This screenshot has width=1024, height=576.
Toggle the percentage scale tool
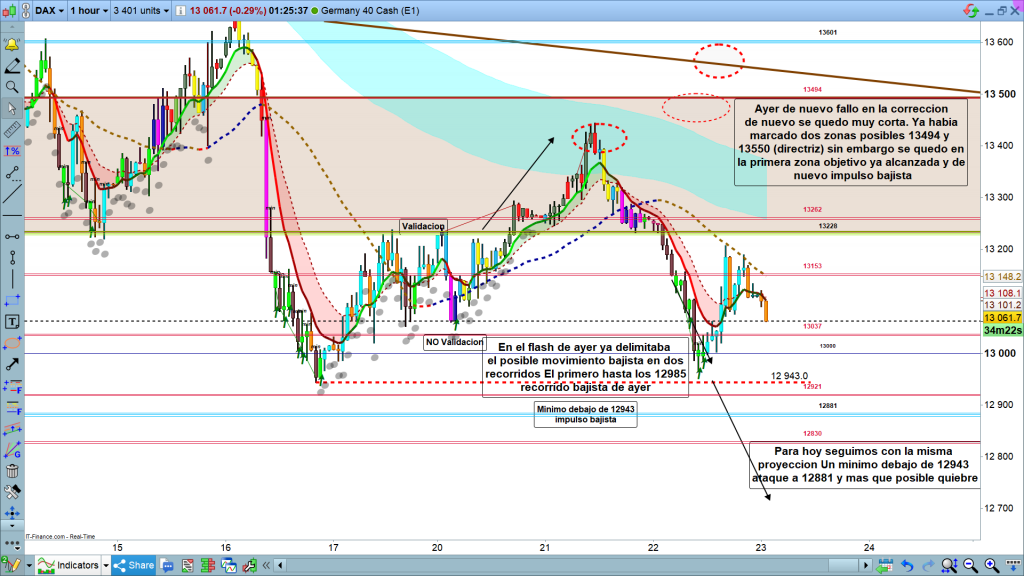point(13,151)
